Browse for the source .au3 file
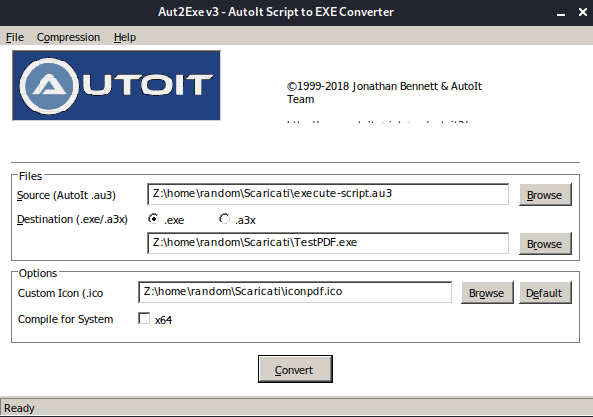 coord(545,195)
